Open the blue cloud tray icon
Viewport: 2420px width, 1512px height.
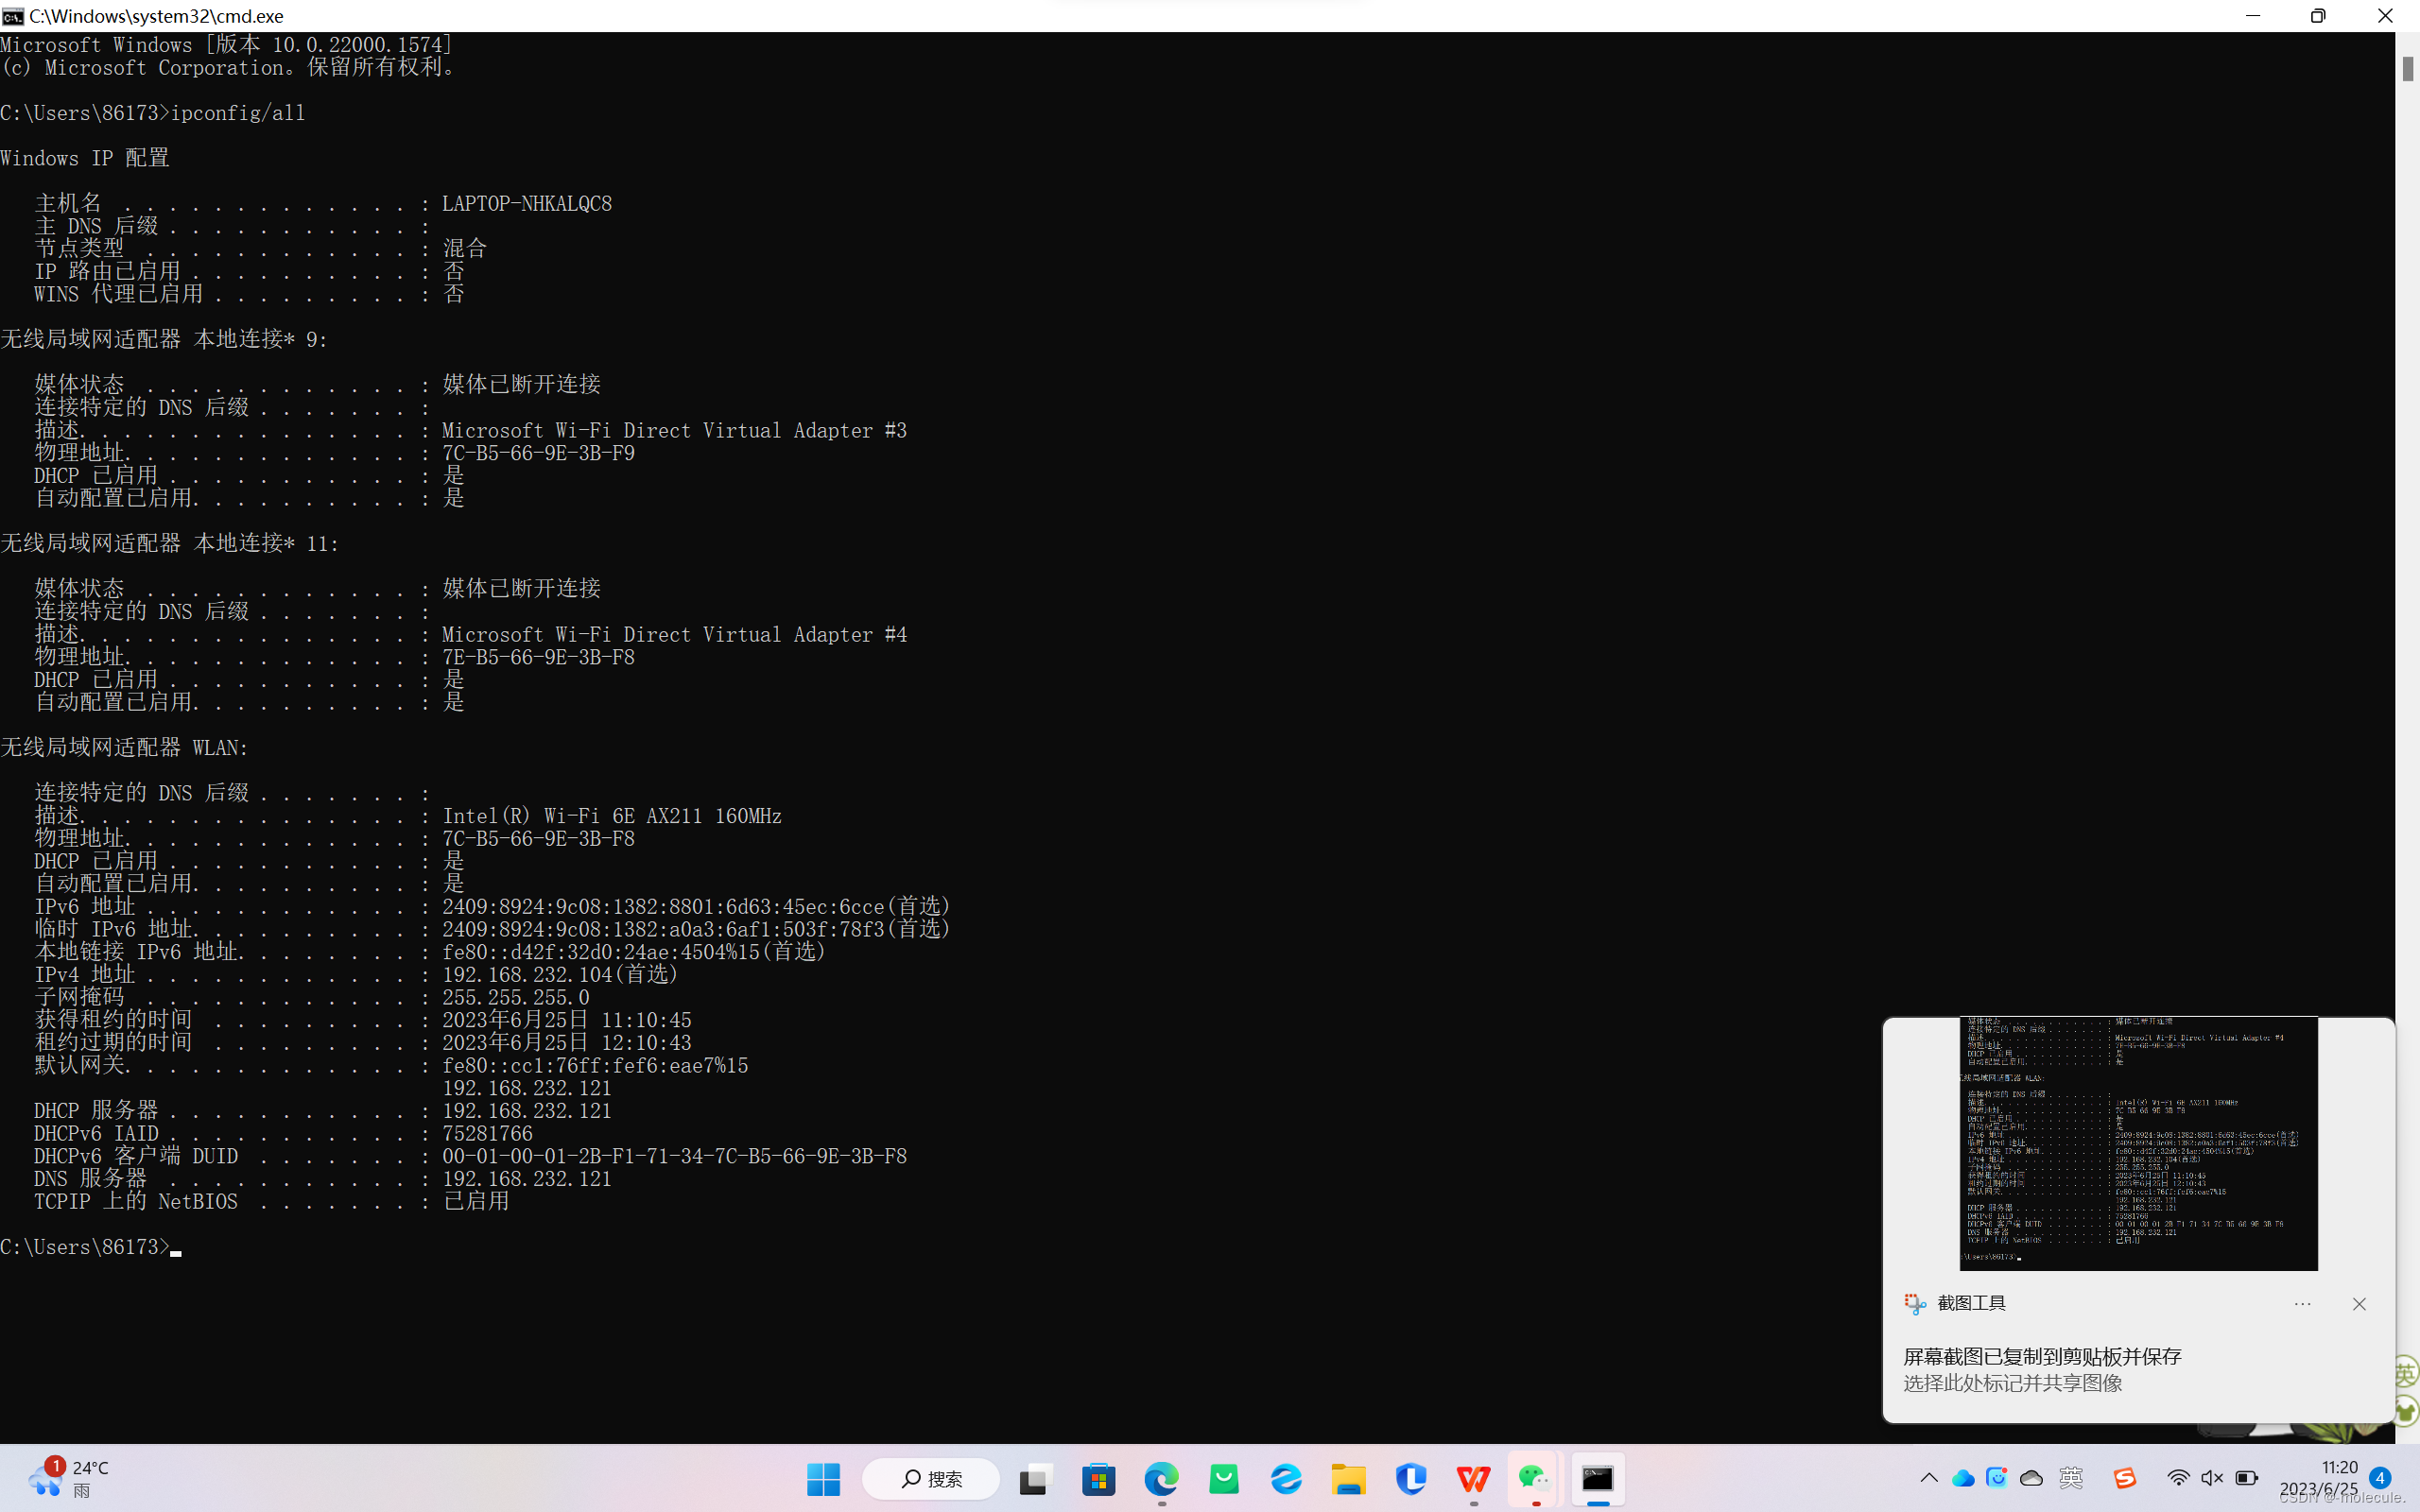(x=1963, y=1478)
